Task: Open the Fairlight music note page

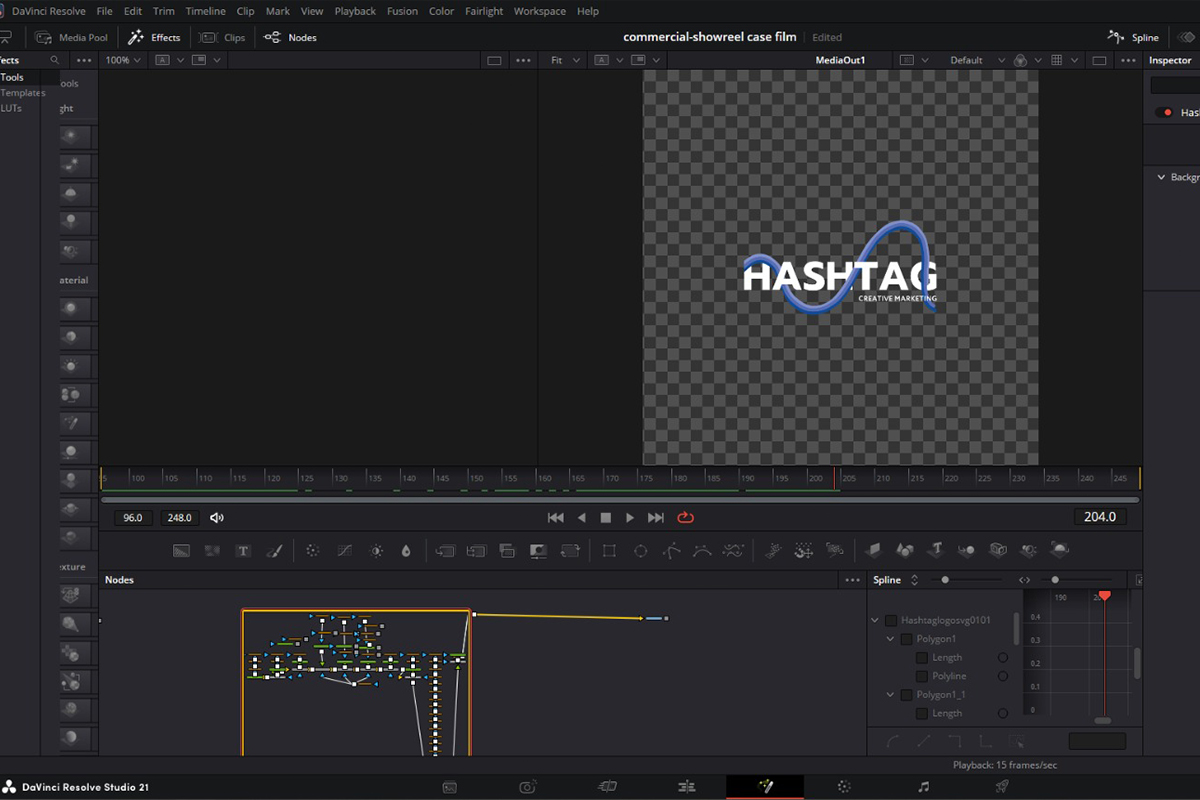Action: click(x=923, y=787)
